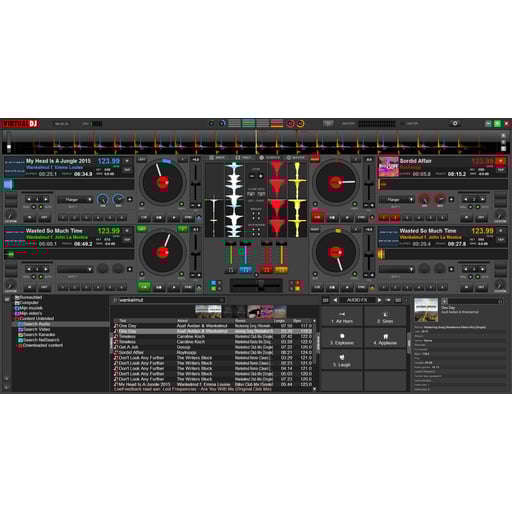
Task: Open menu arrow beside lower-right deck 123.99 BPM
Action: 500,230
